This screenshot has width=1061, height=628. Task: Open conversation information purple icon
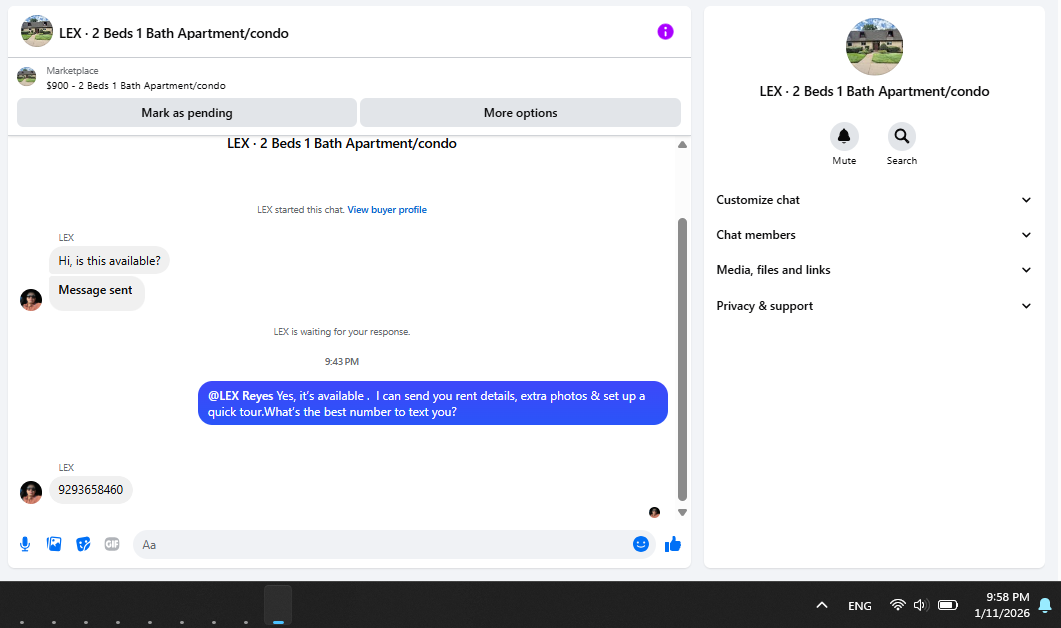click(x=665, y=32)
